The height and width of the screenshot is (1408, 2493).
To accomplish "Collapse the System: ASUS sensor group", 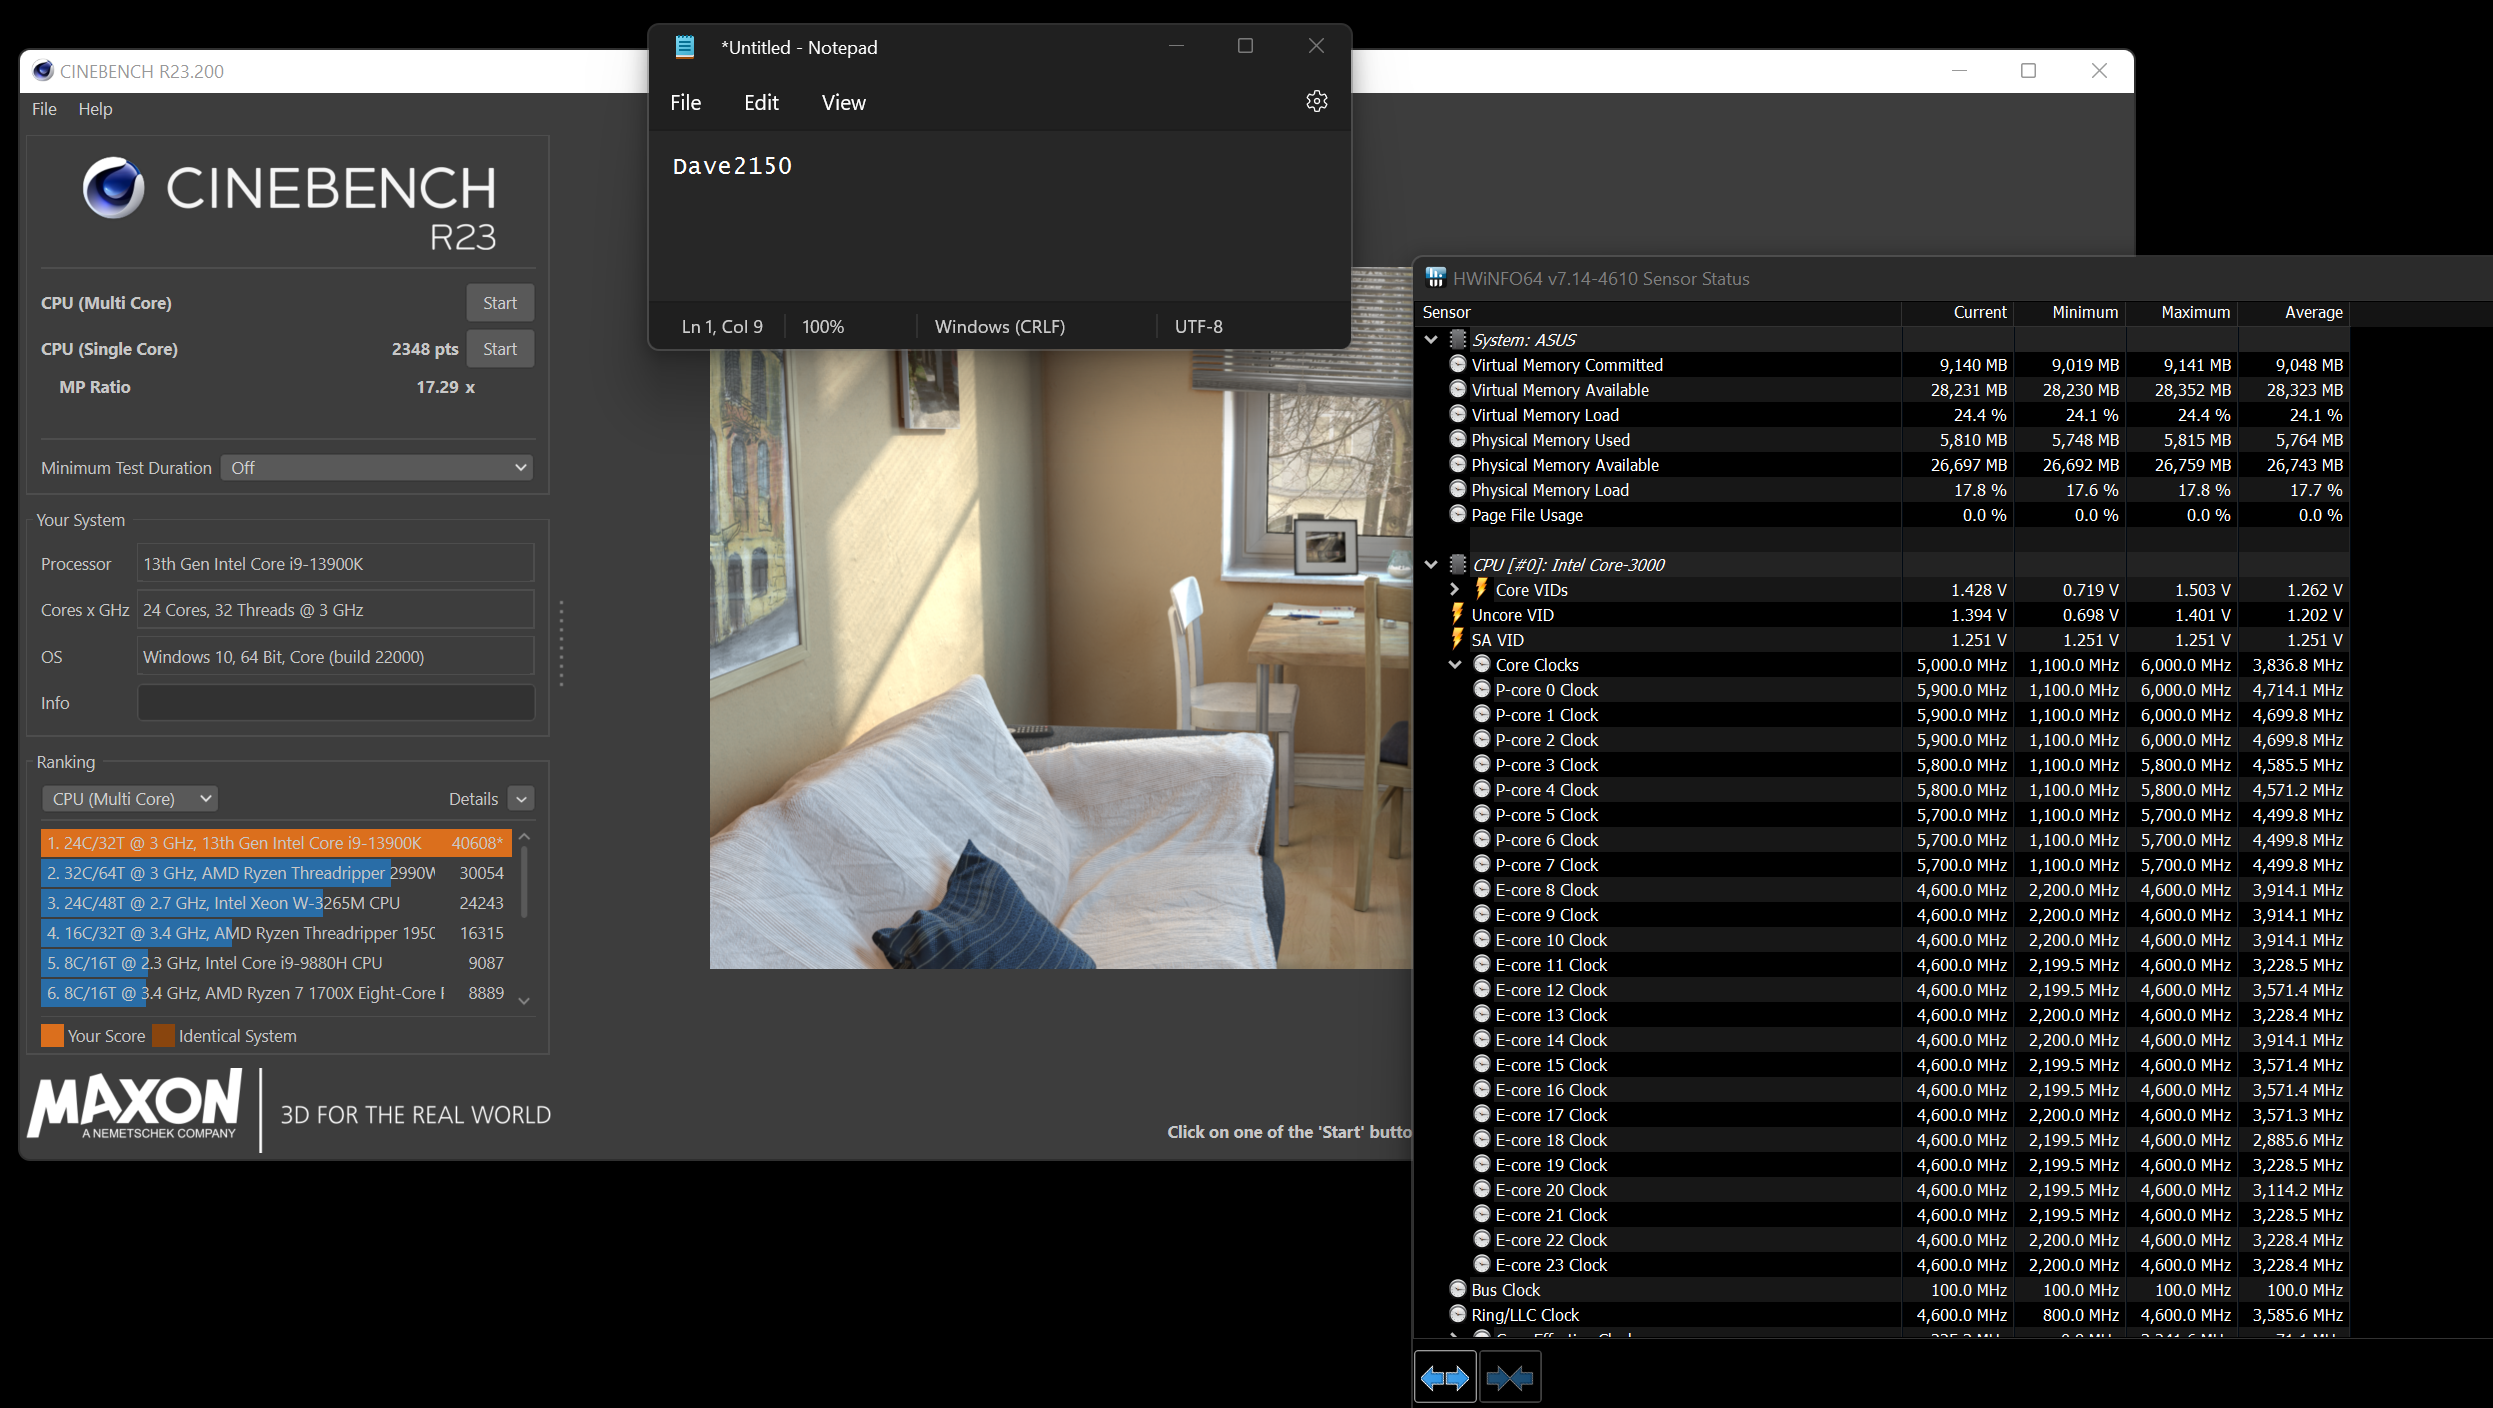I will pos(1431,340).
